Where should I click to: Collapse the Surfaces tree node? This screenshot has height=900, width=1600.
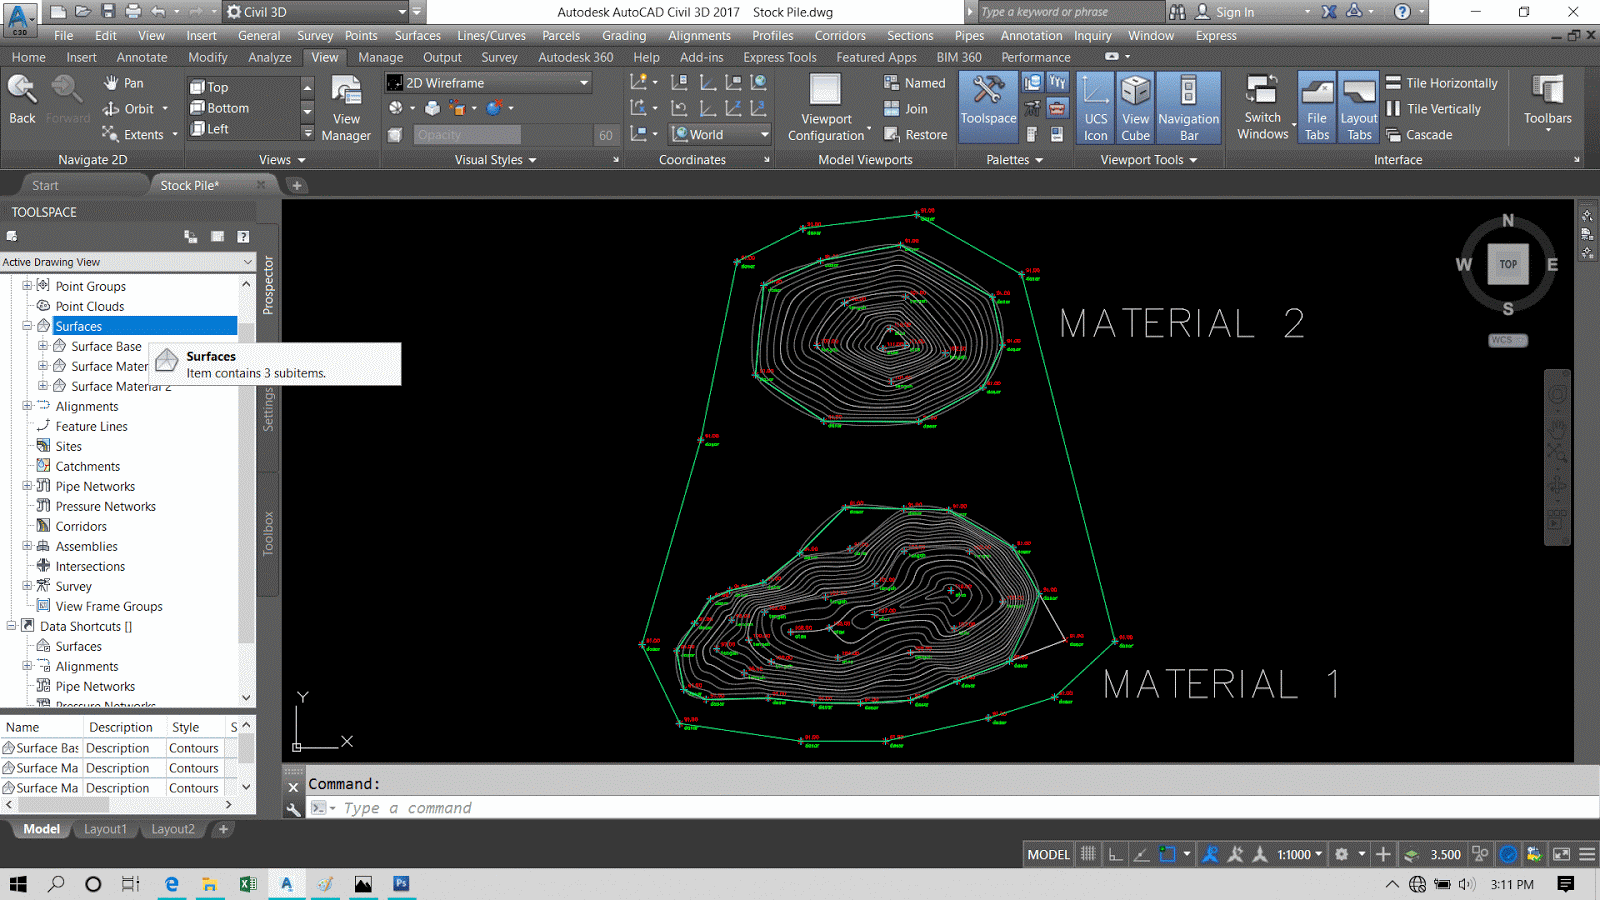[x=27, y=326]
